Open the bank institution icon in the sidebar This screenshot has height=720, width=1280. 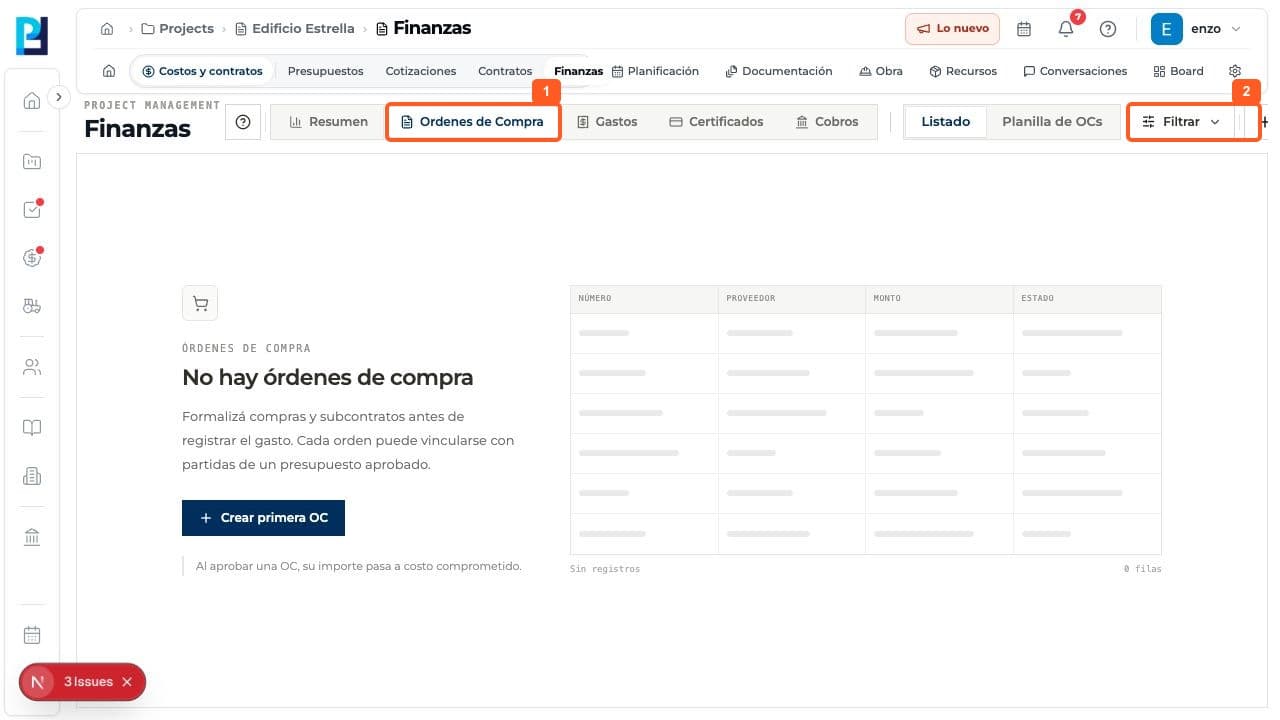[x=32, y=538]
